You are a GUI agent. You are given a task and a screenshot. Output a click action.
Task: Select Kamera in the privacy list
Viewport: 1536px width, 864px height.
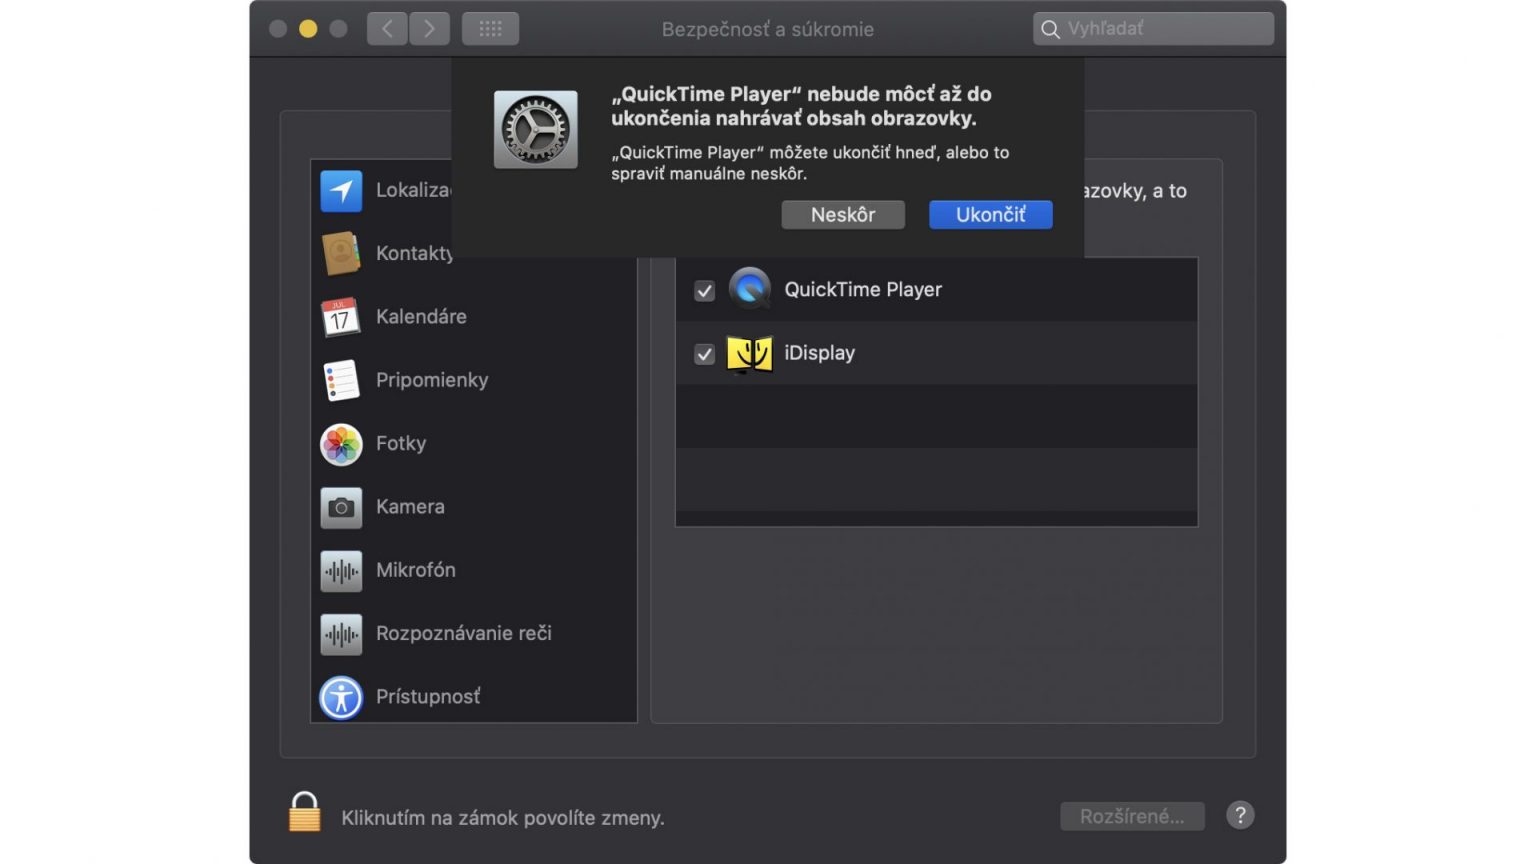(473, 507)
